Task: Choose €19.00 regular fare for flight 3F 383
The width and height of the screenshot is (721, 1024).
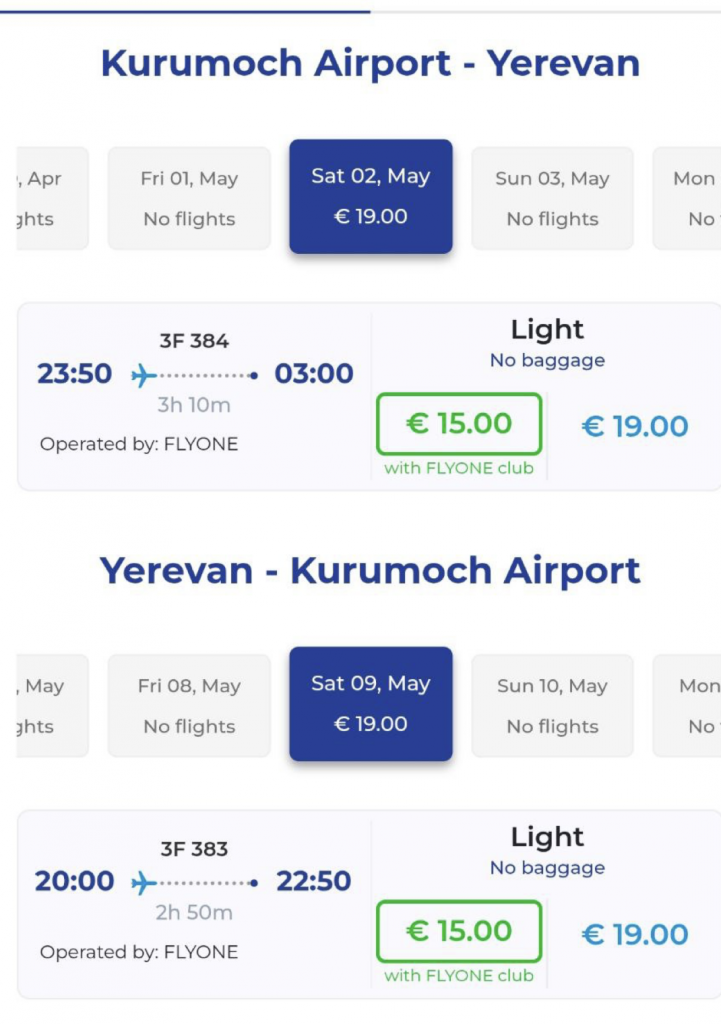Action: [635, 935]
